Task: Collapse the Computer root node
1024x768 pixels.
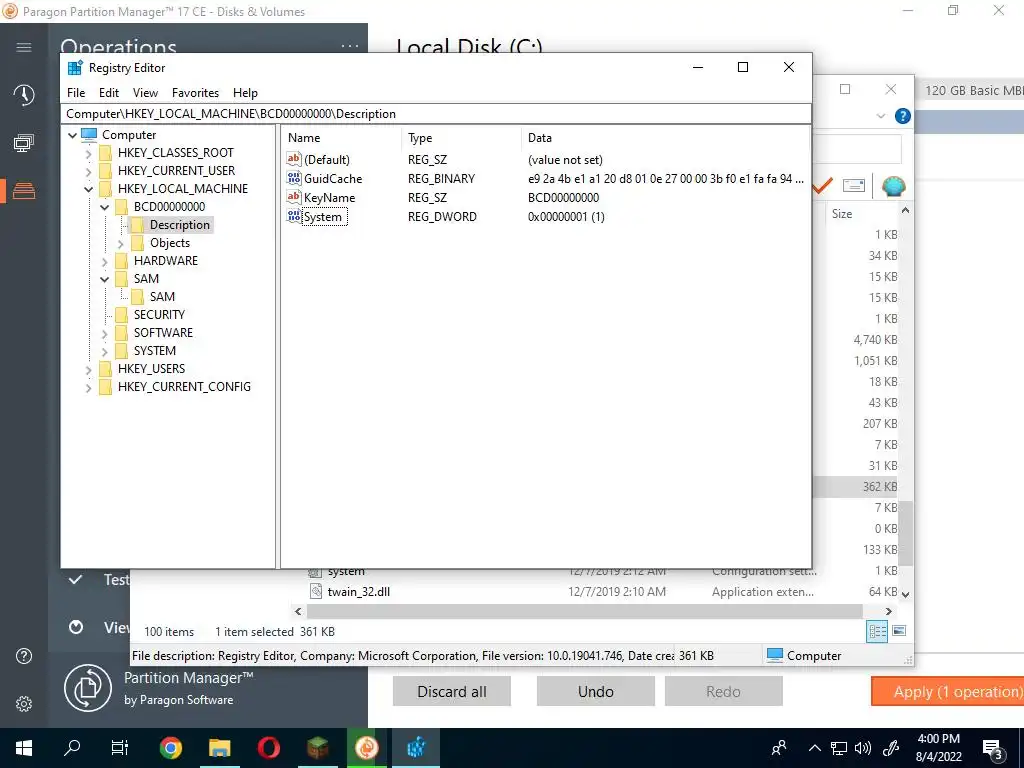Action: point(72,135)
